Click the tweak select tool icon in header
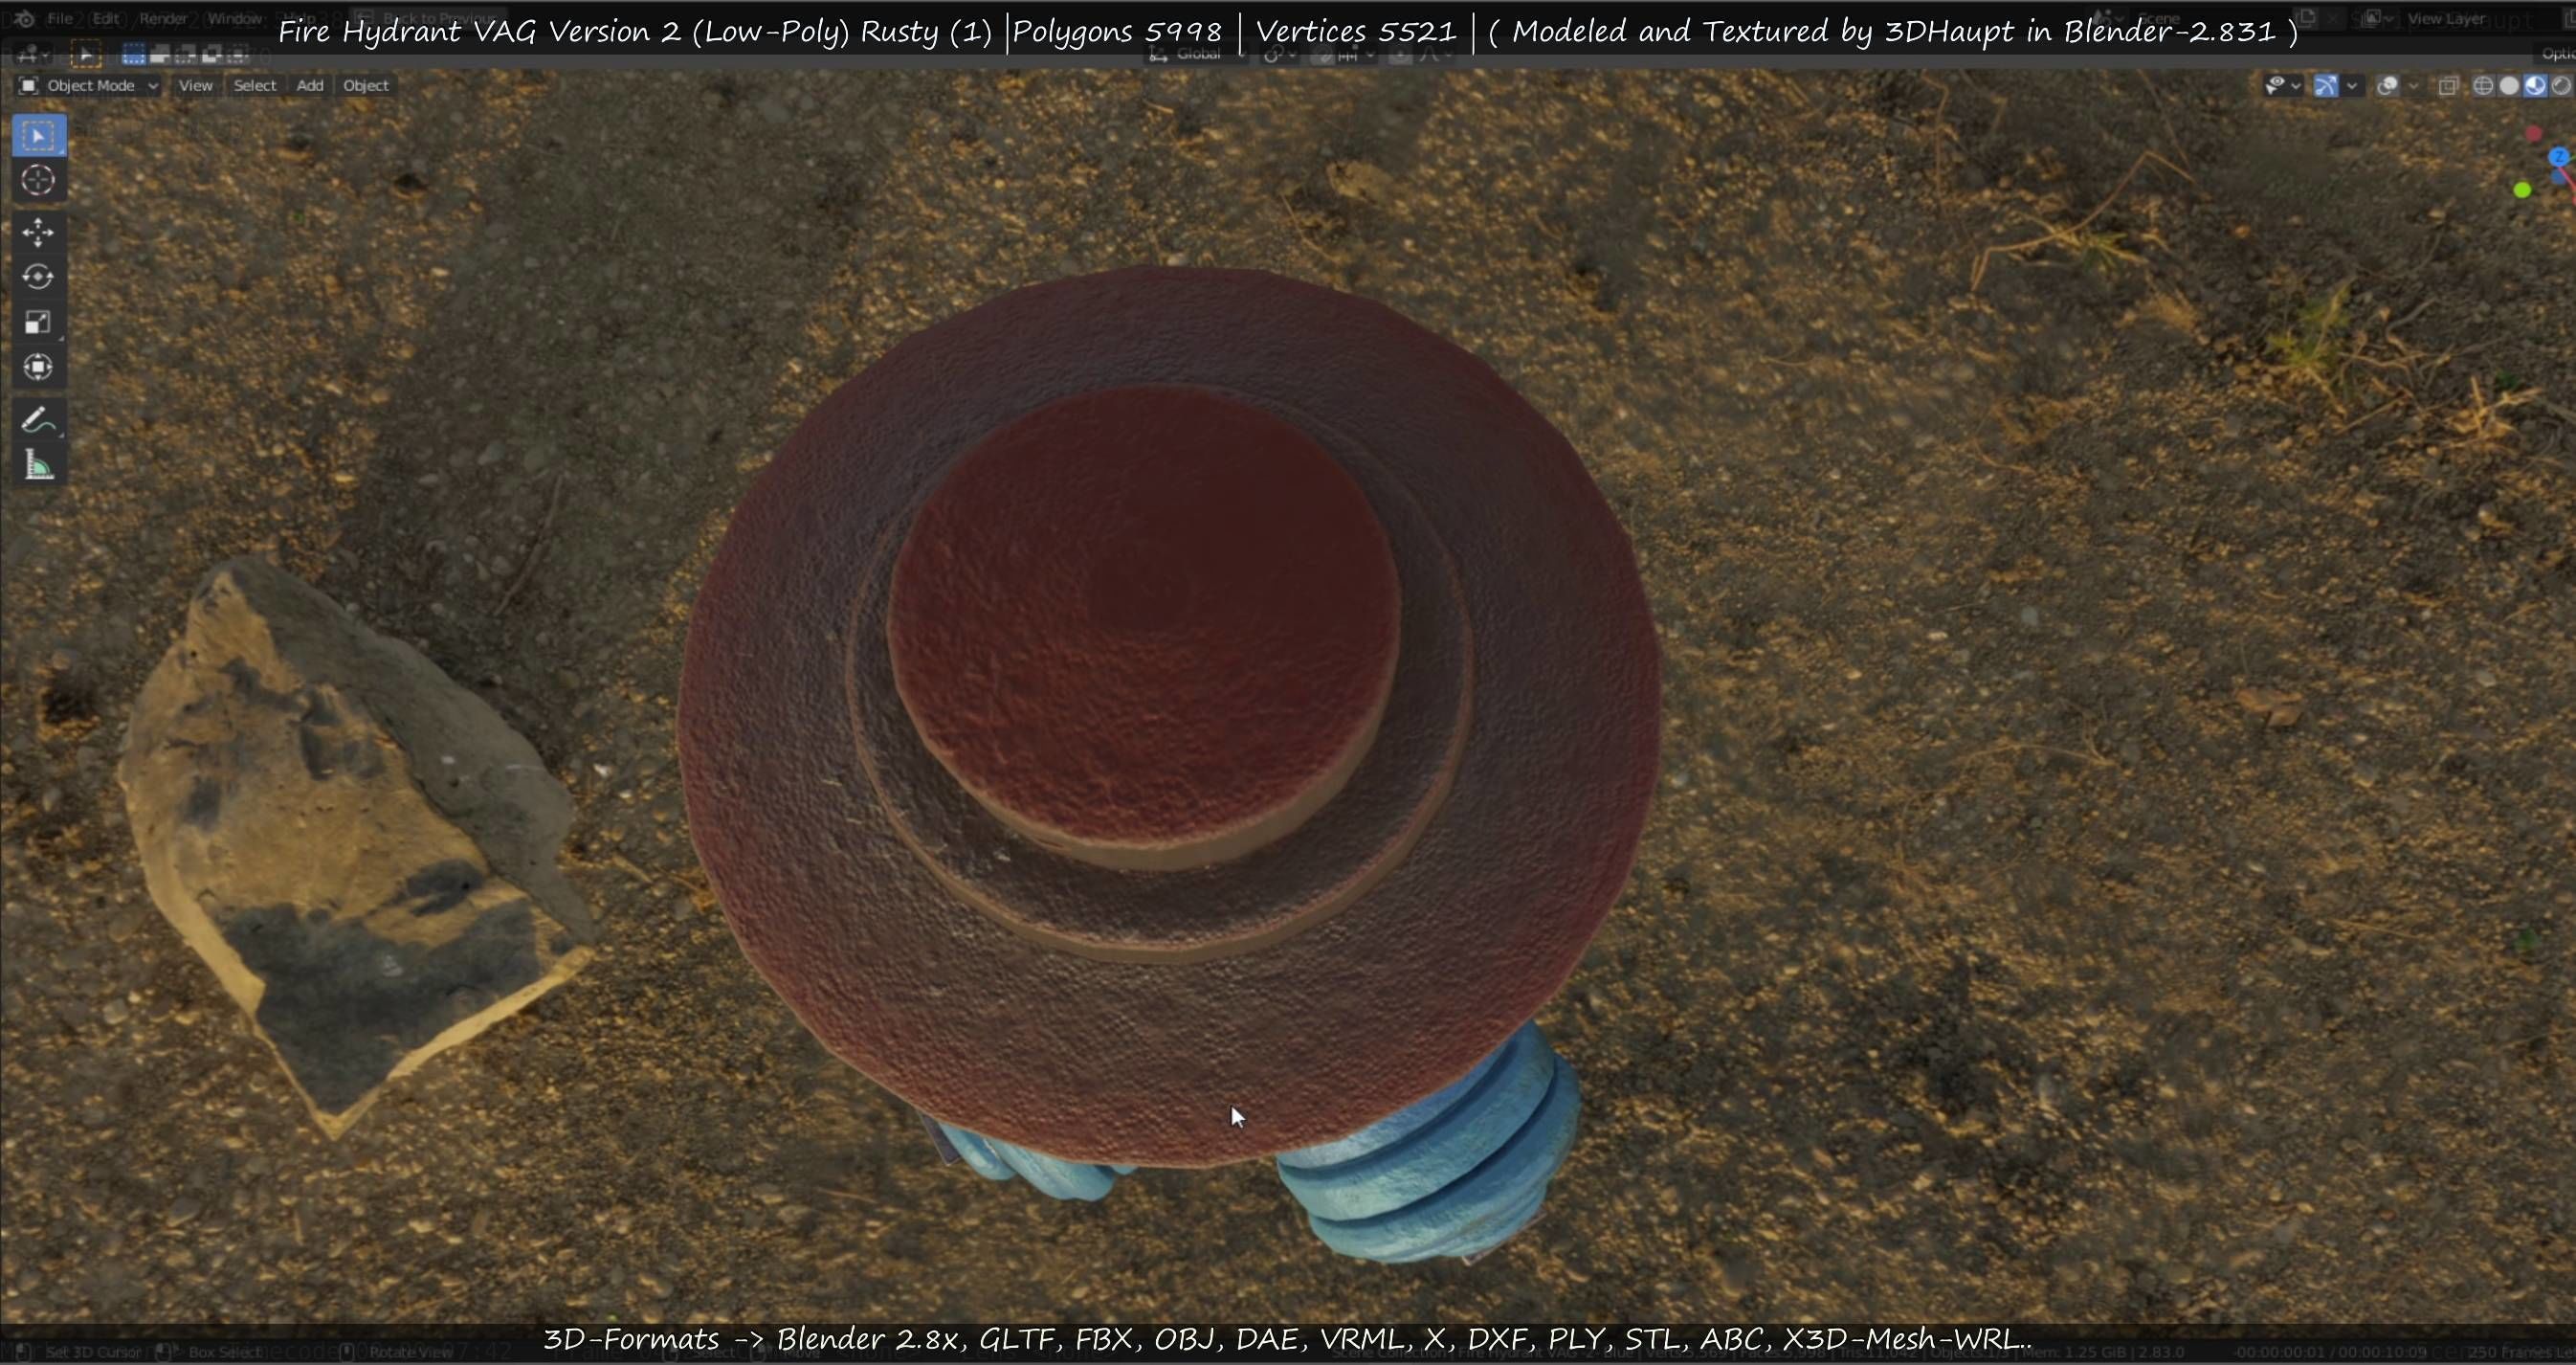2576x1365 pixels. coord(85,54)
